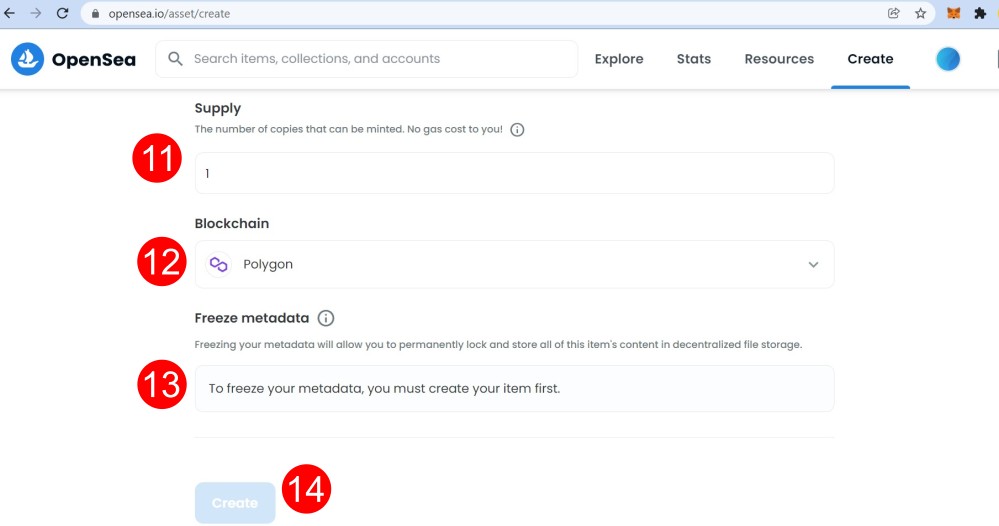Open the blue account avatar
Image resolution: width=999 pixels, height=526 pixels.
tap(948, 59)
